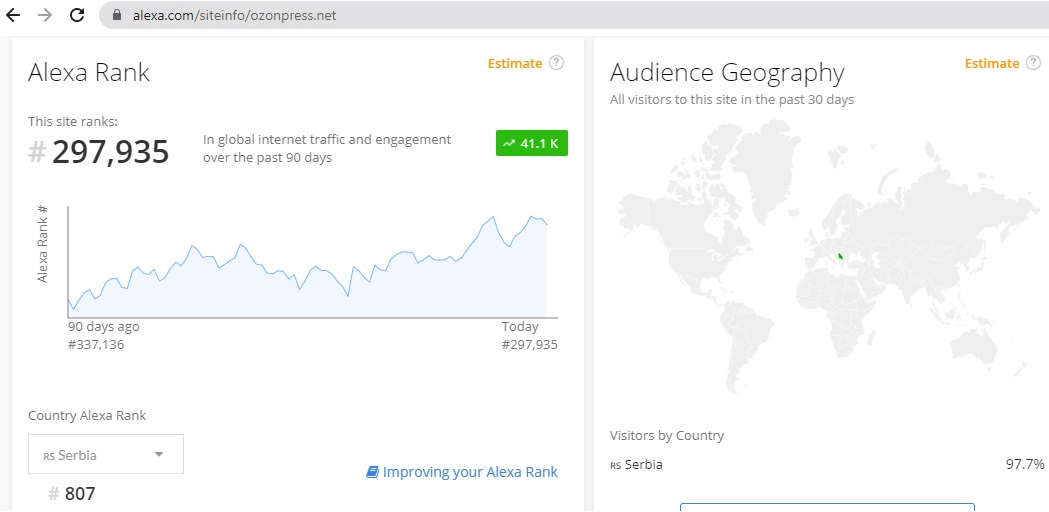Click the Estimate label in Alexa Rank card
The width and height of the screenshot is (1049, 512).
click(x=514, y=64)
